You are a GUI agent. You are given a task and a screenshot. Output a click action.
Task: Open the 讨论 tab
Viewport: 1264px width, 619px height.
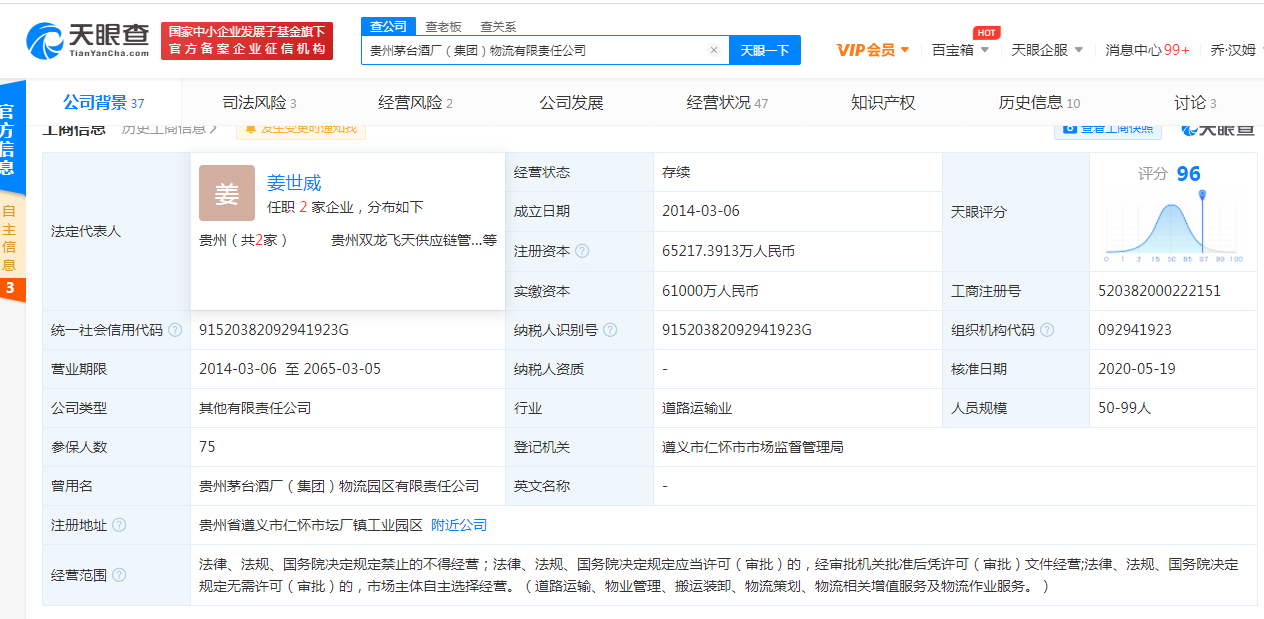[1195, 103]
